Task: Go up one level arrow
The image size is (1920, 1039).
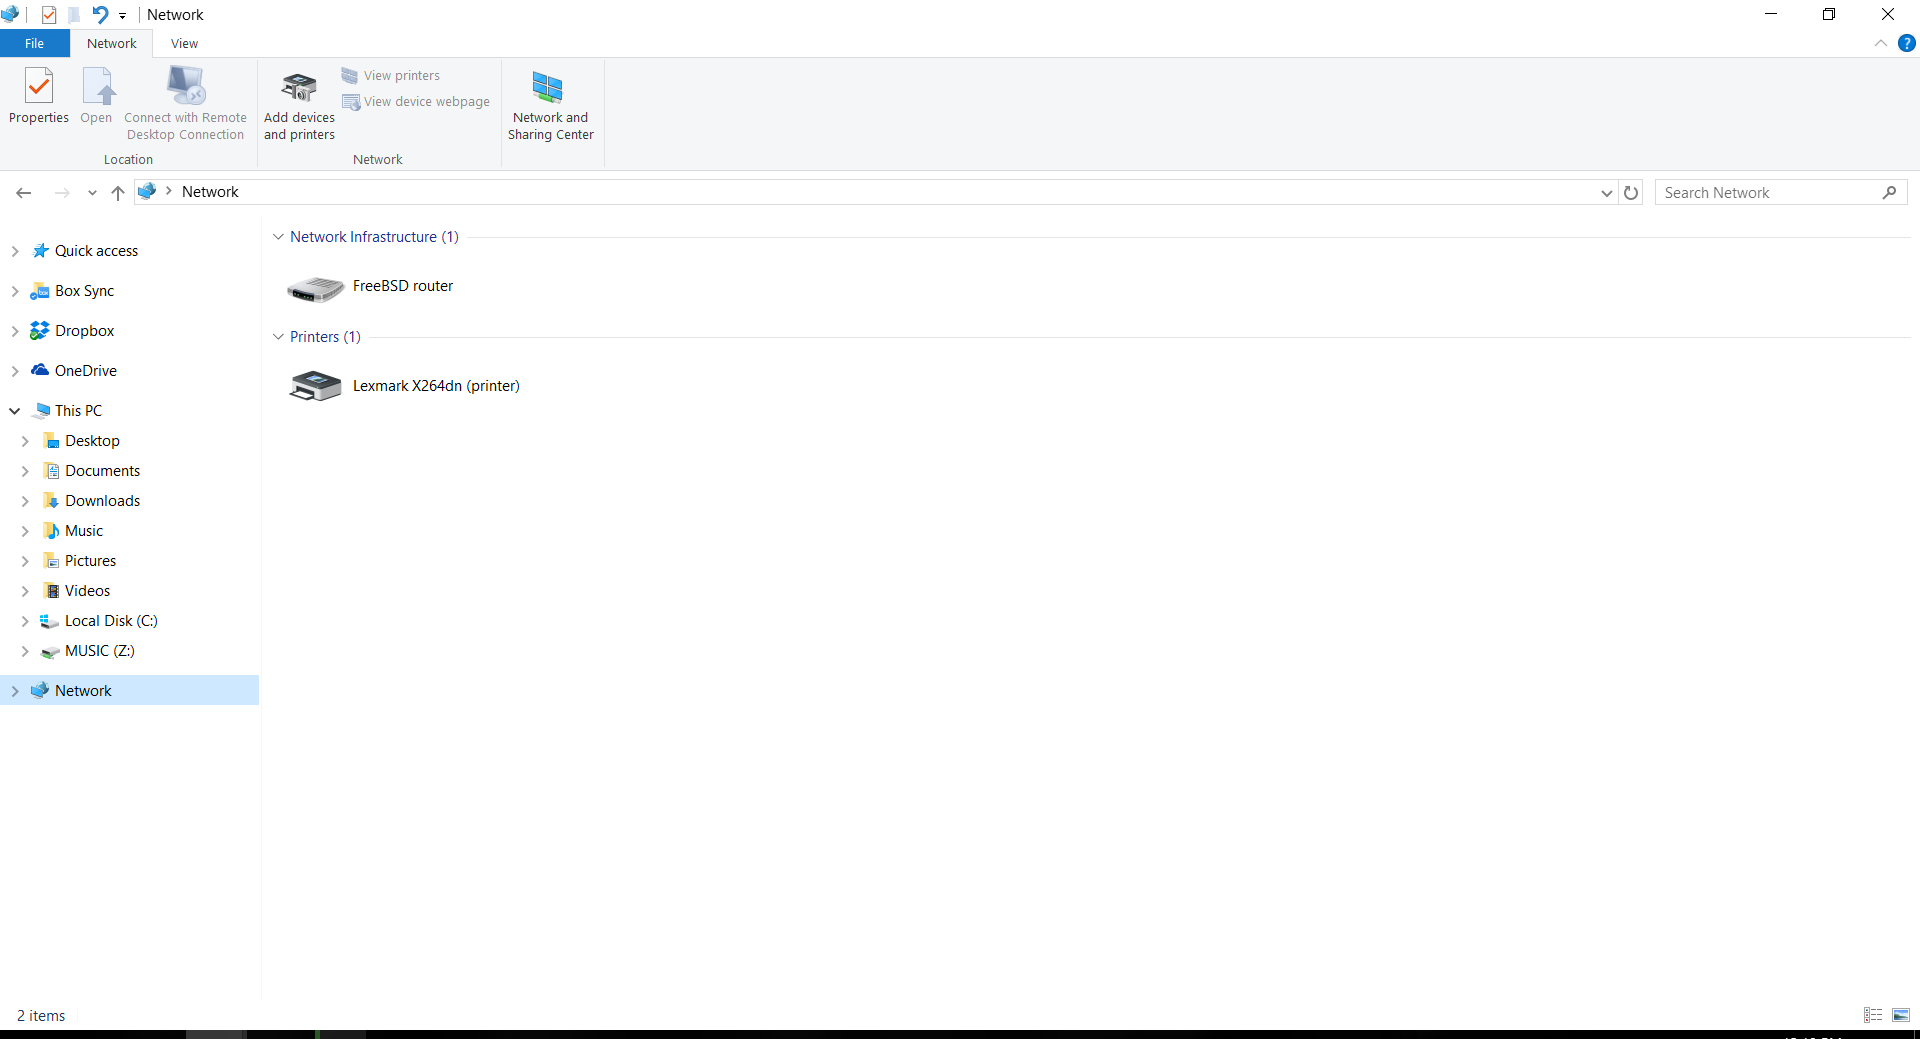Action: pos(118,193)
